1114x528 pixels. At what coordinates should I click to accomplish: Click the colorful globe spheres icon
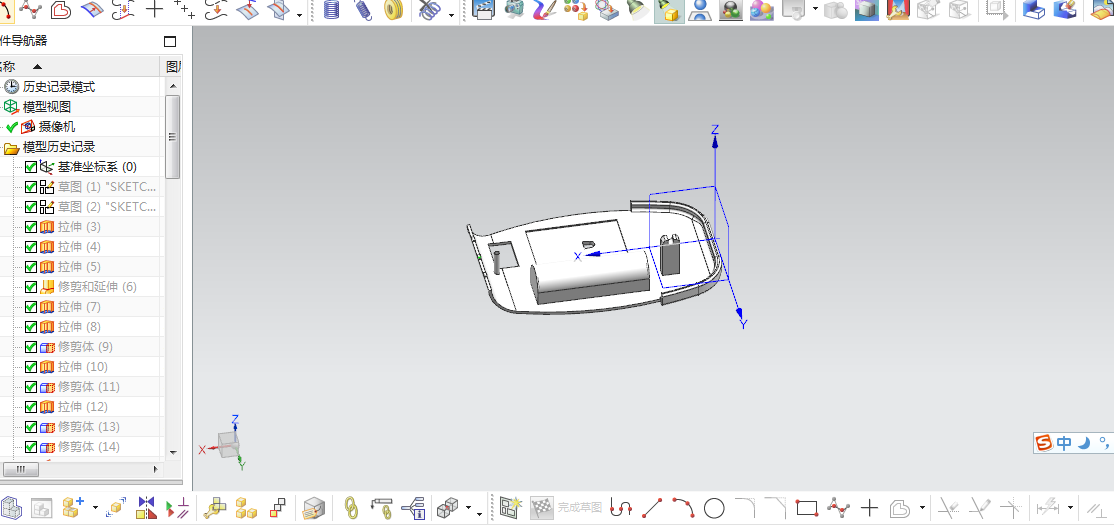(x=762, y=9)
